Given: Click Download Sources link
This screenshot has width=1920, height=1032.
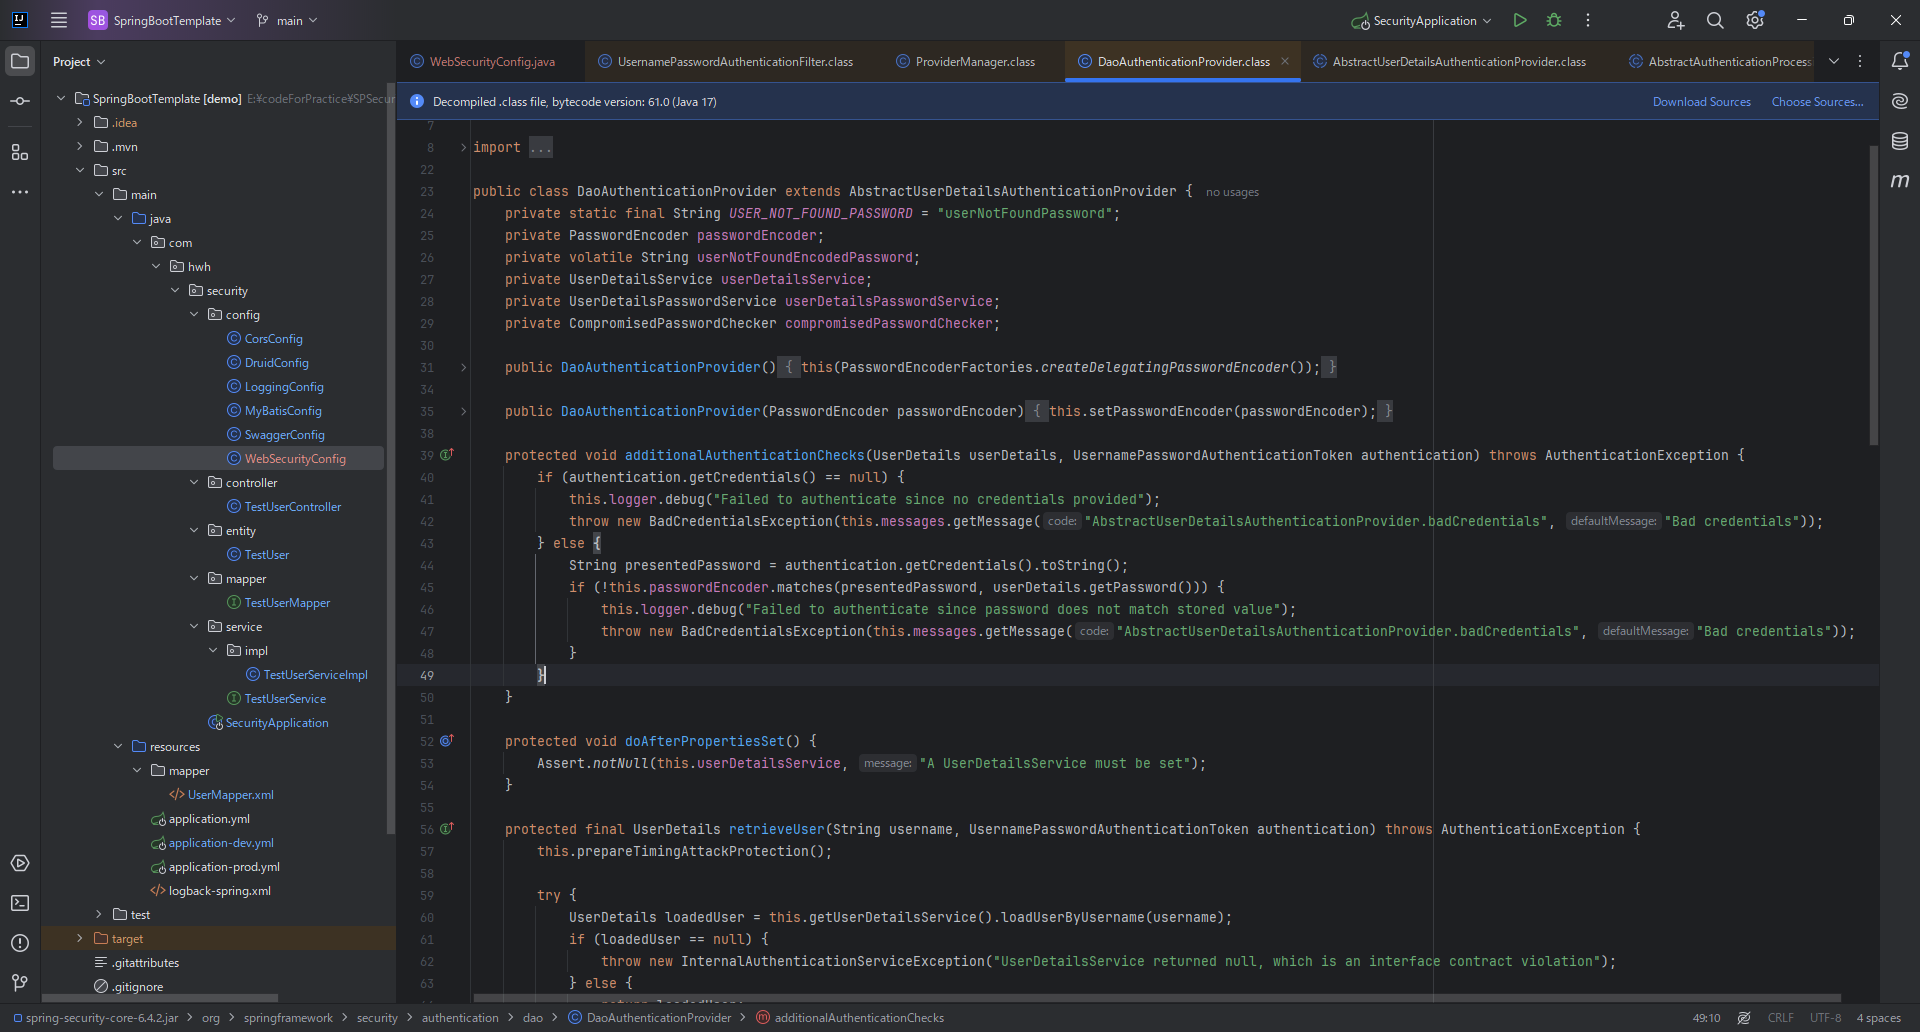Looking at the screenshot, I should point(1701,102).
